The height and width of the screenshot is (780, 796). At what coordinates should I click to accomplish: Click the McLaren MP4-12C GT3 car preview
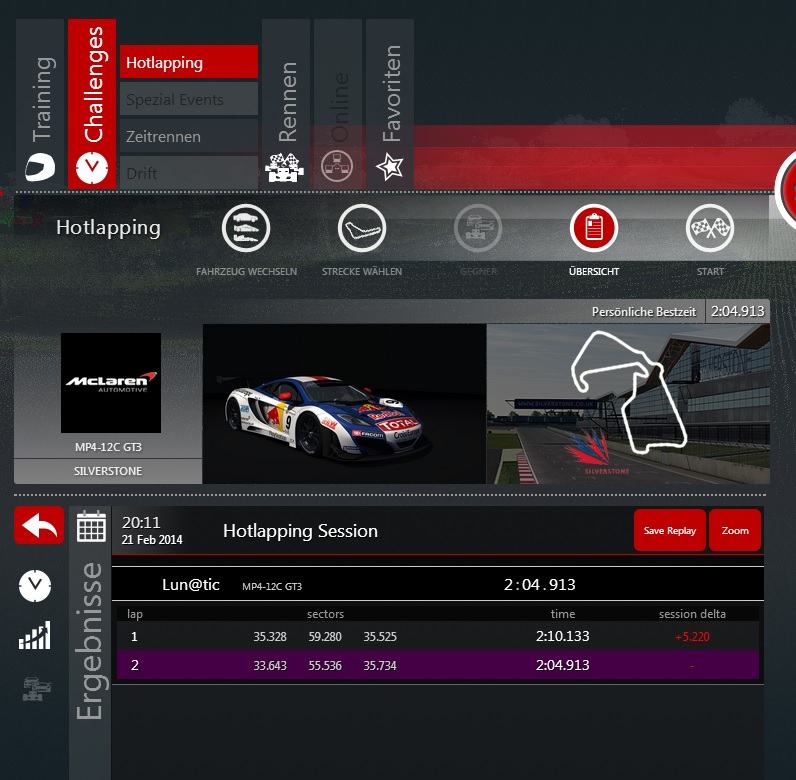pos(344,404)
